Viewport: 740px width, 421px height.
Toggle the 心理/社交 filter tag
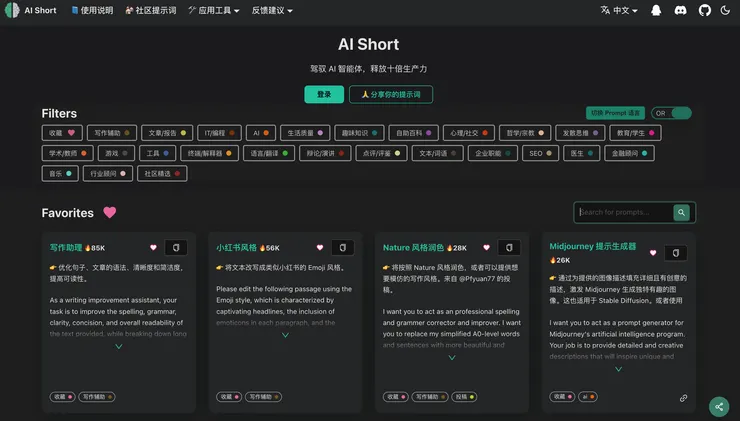click(469, 133)
